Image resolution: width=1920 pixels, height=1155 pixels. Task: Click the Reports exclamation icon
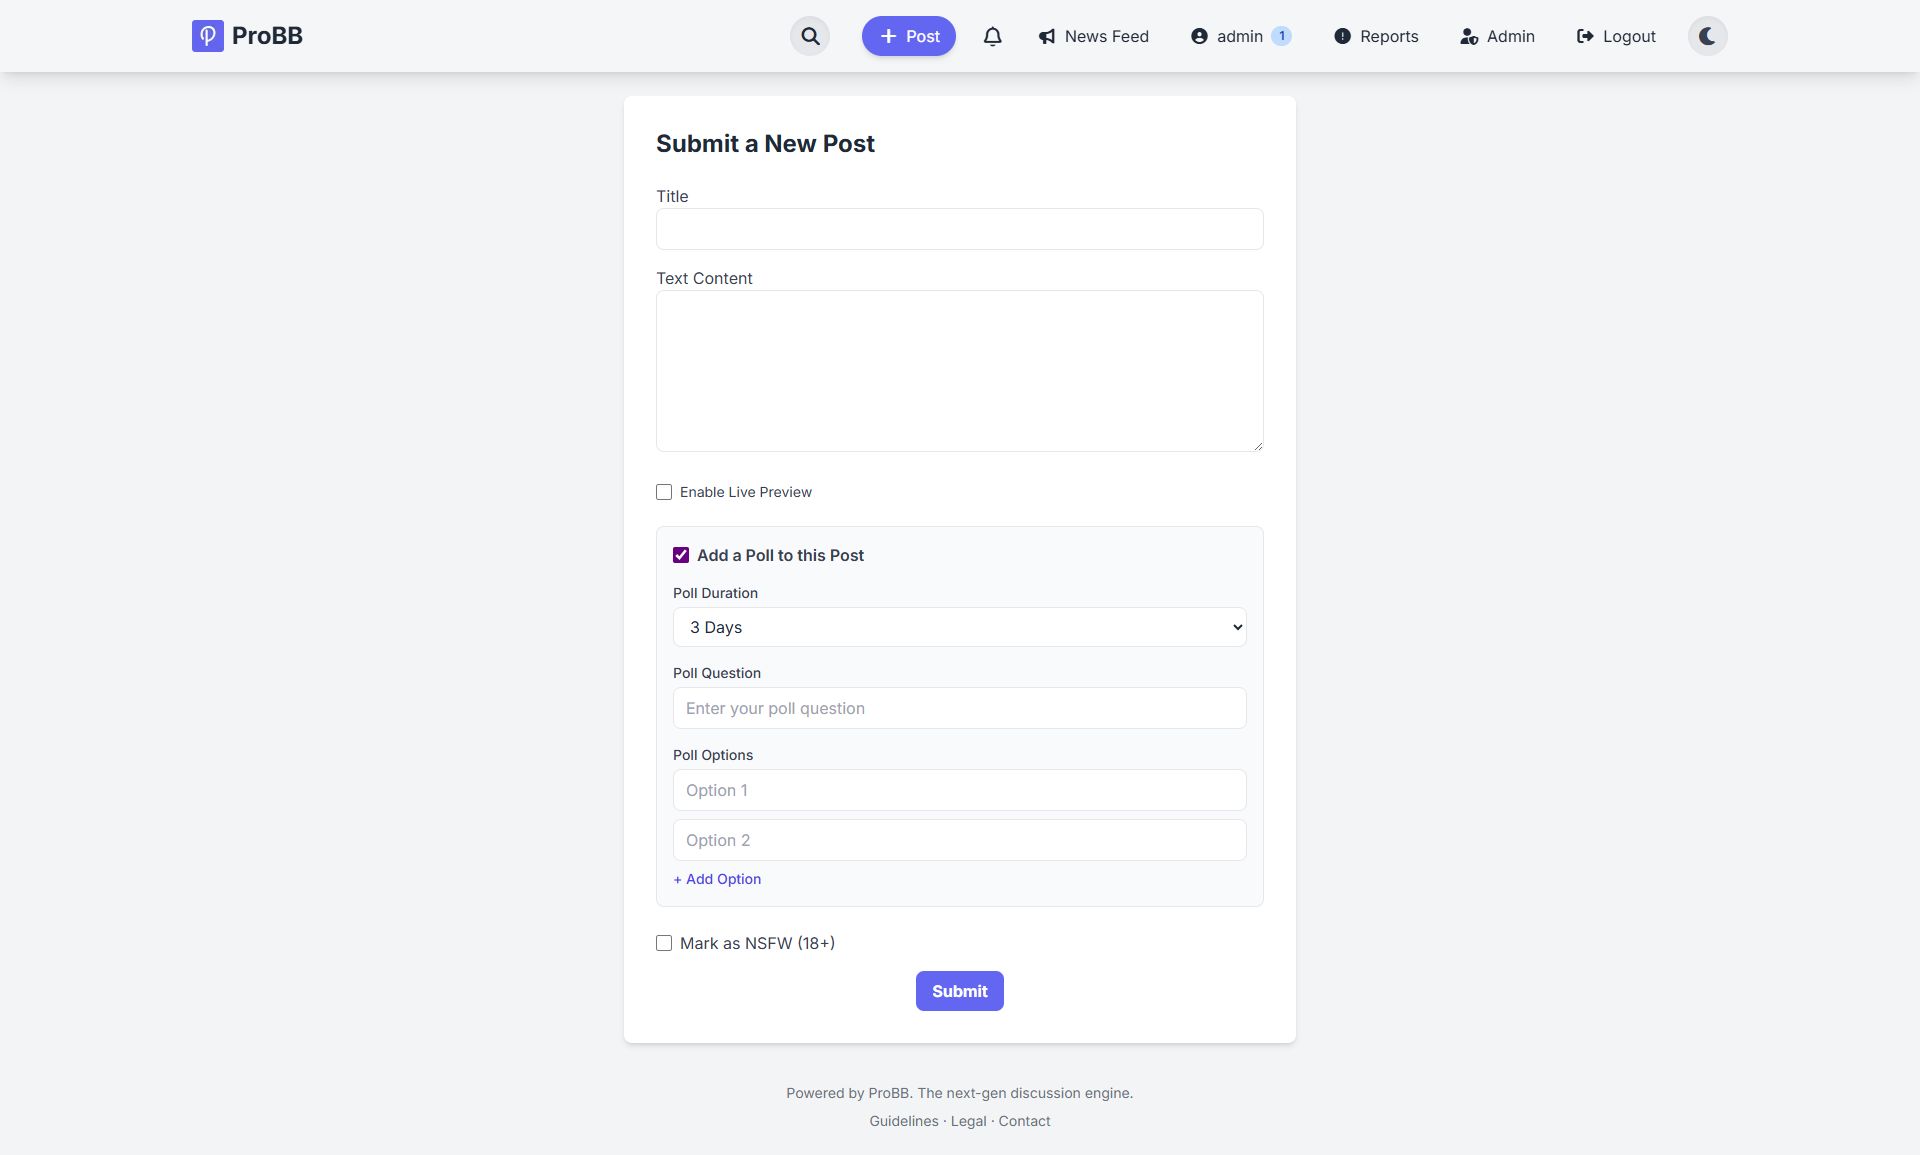click(x=1342, y=36)
